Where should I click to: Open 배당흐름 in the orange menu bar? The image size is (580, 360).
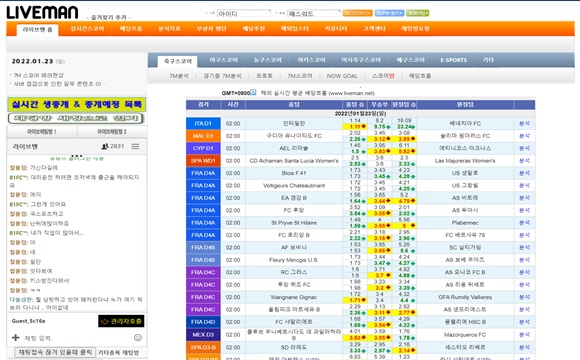131,28
